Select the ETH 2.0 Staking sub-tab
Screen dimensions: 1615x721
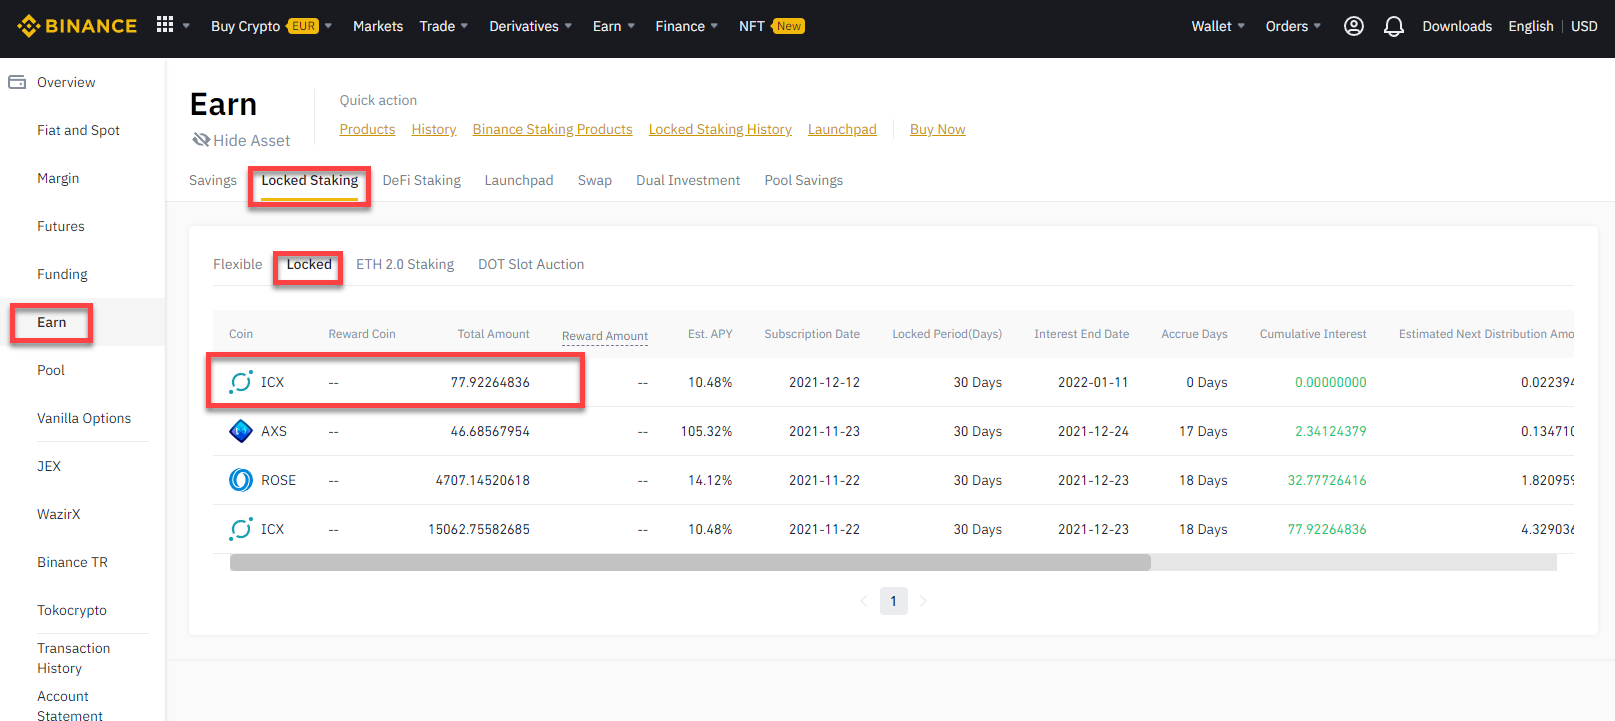click(405, 264)
